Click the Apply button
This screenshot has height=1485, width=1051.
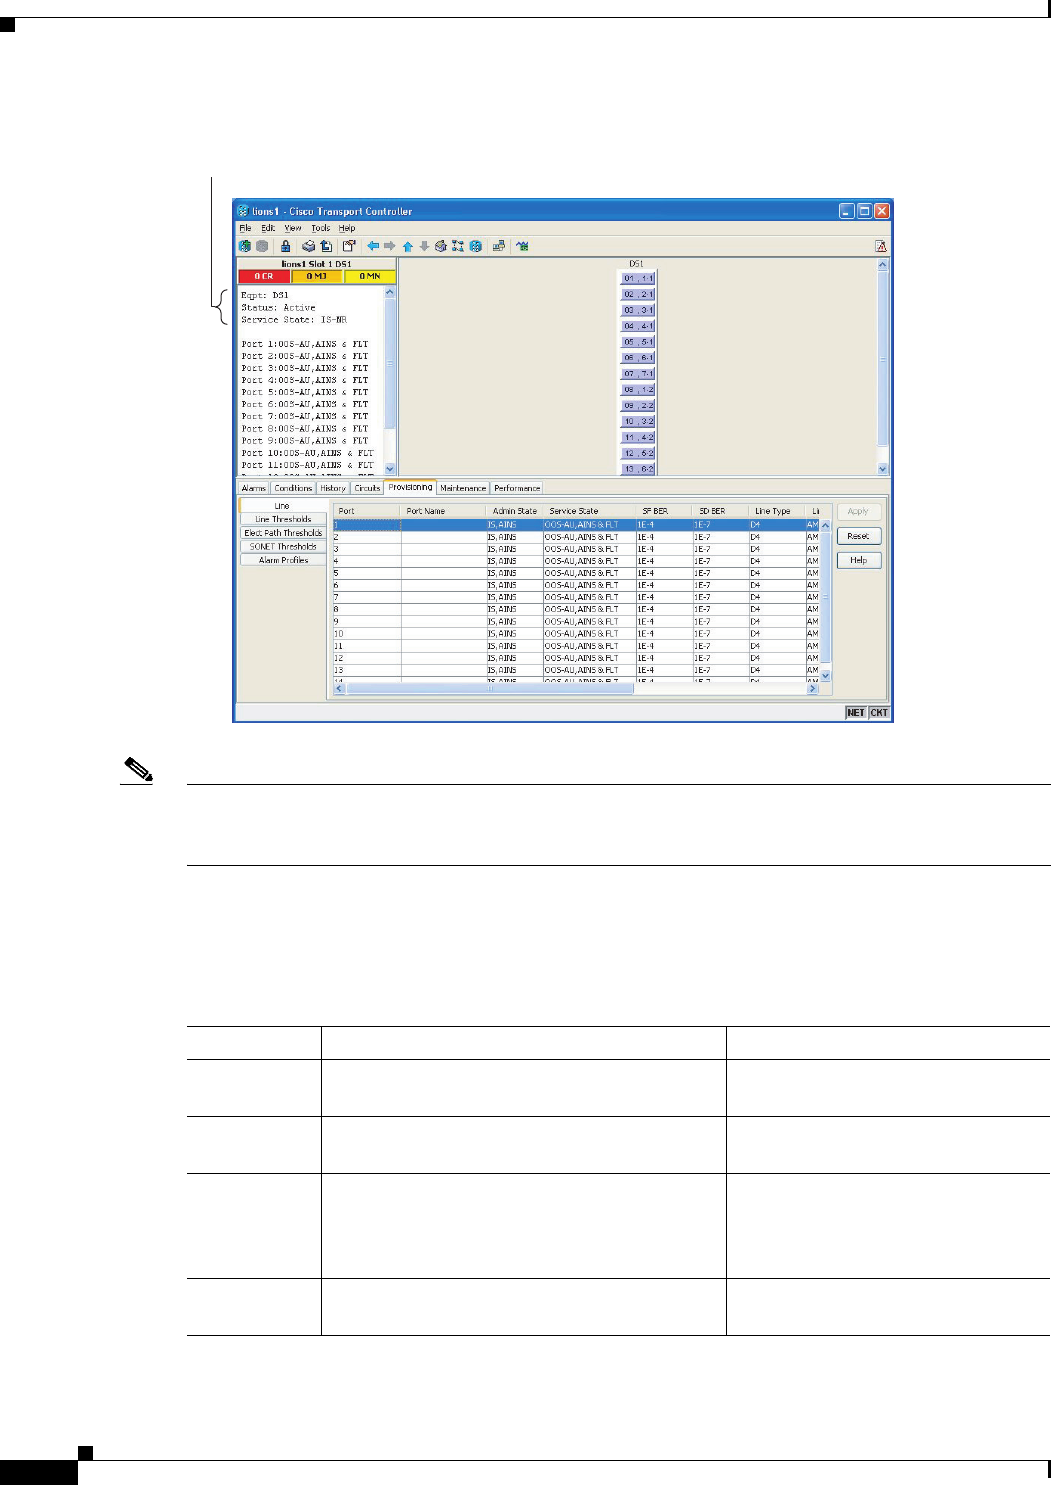[859, 511]
